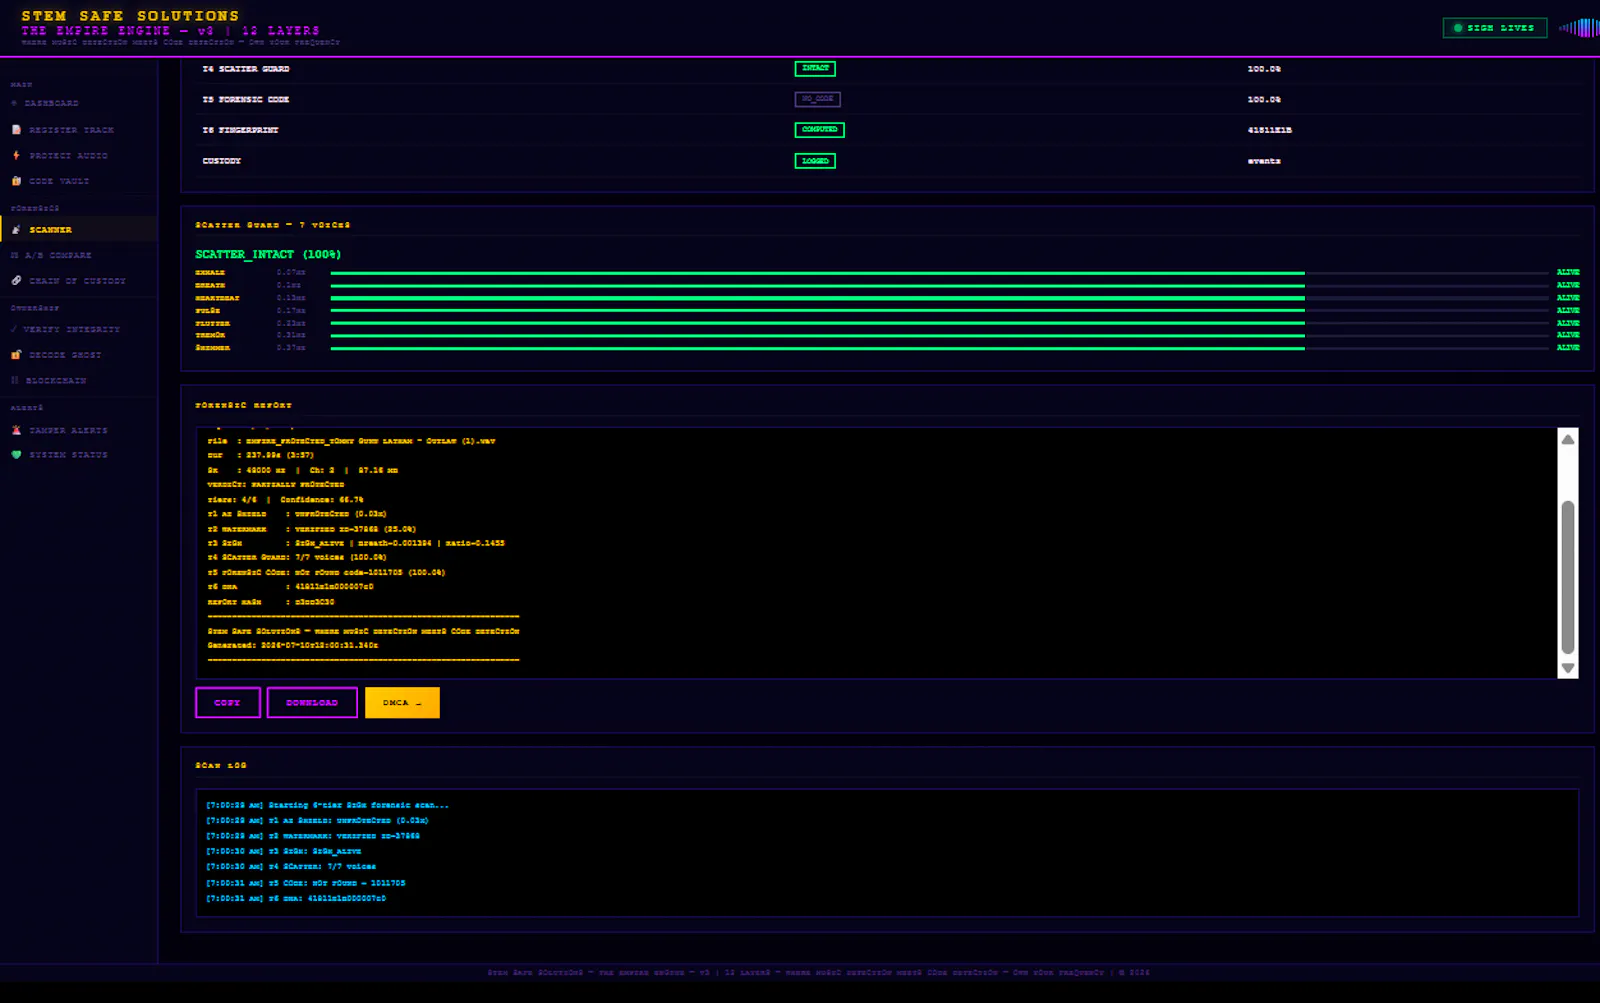Copy the forensic report
This screenshot has height=1003, width=1600.
click(x=228, y=703)
